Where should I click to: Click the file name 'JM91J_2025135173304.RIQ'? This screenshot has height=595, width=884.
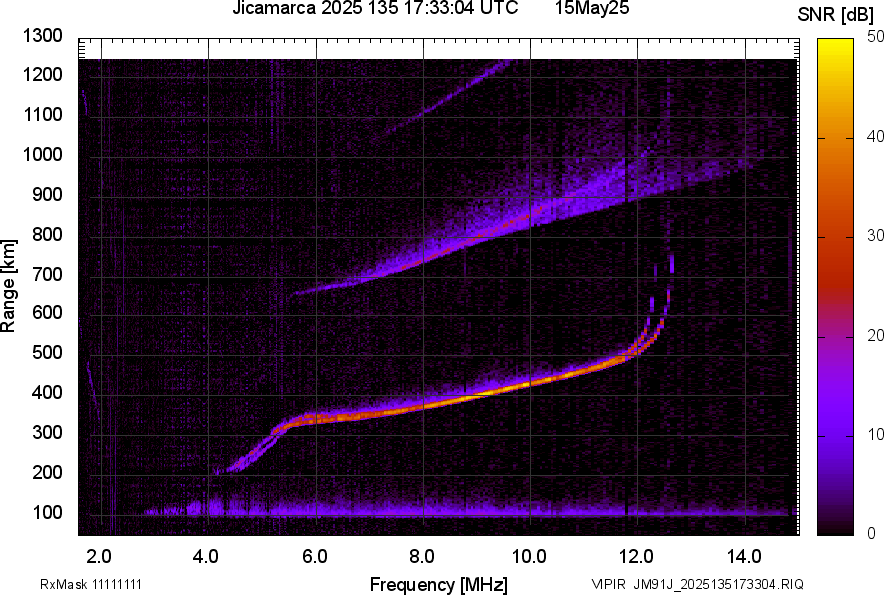point(718,584)
